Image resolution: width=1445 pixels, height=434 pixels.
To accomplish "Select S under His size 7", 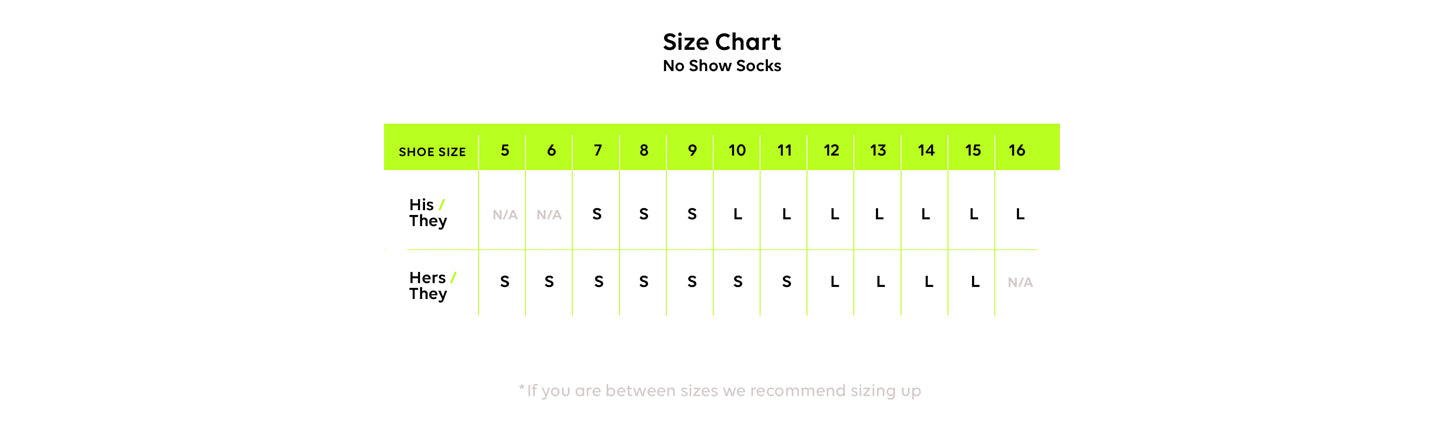I will (597, 214).
